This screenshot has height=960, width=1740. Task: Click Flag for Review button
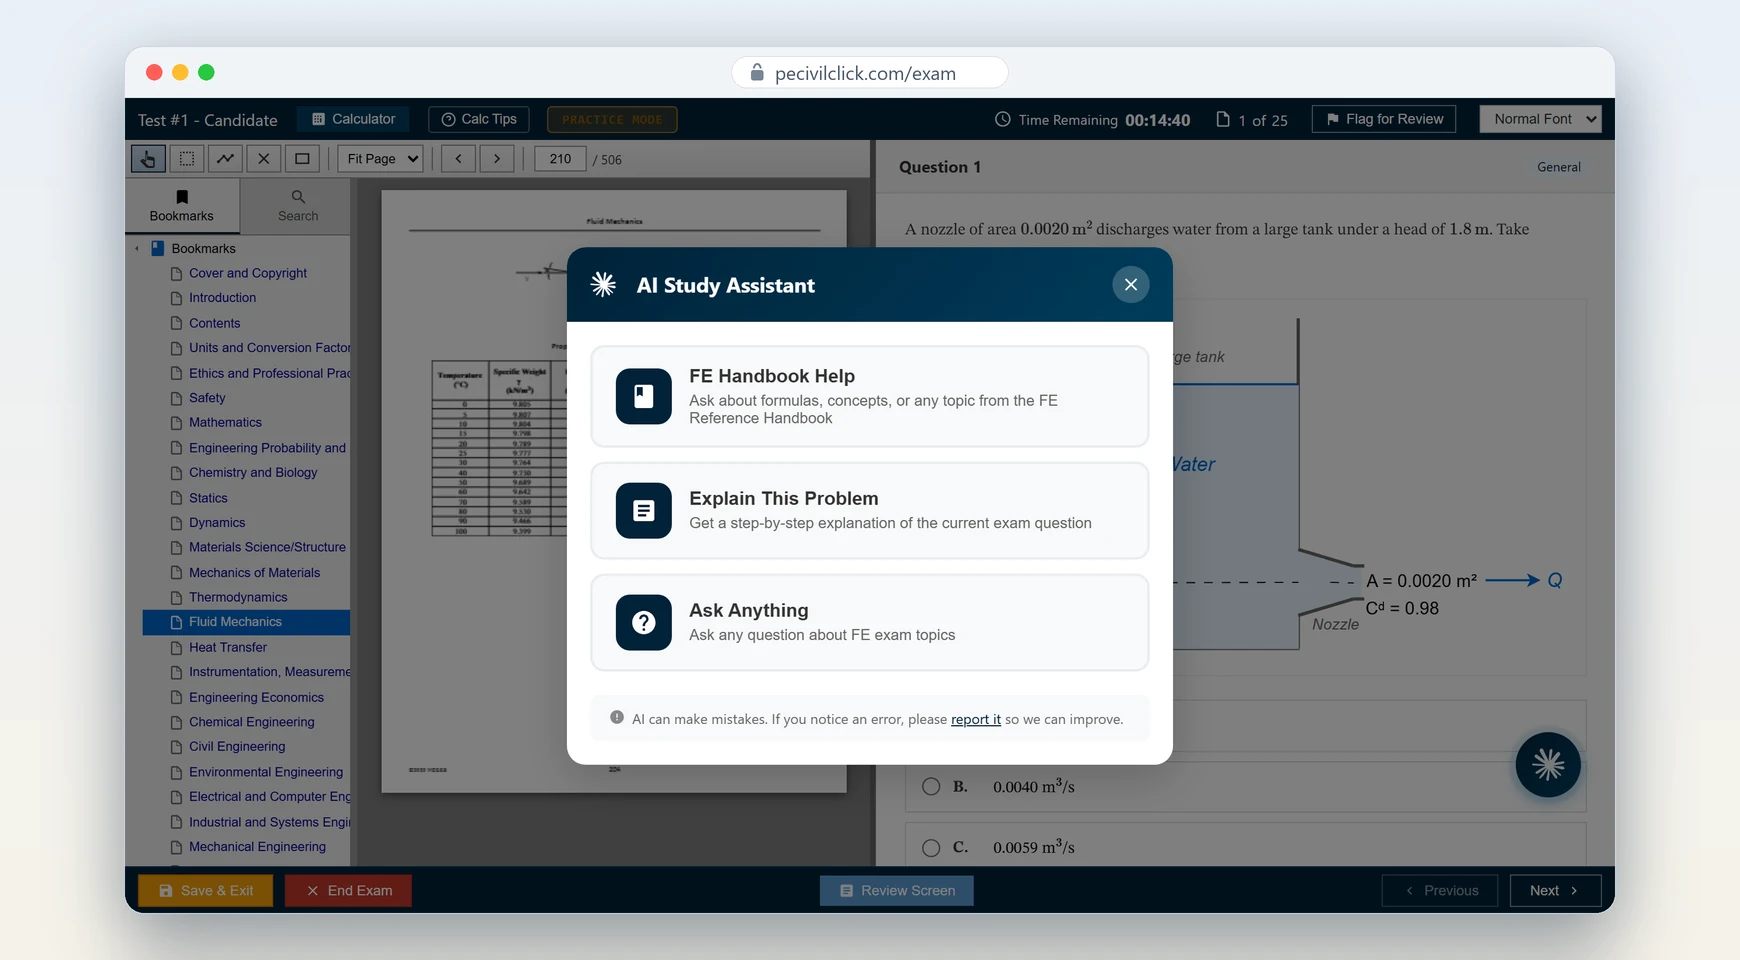pos(1384,119)
